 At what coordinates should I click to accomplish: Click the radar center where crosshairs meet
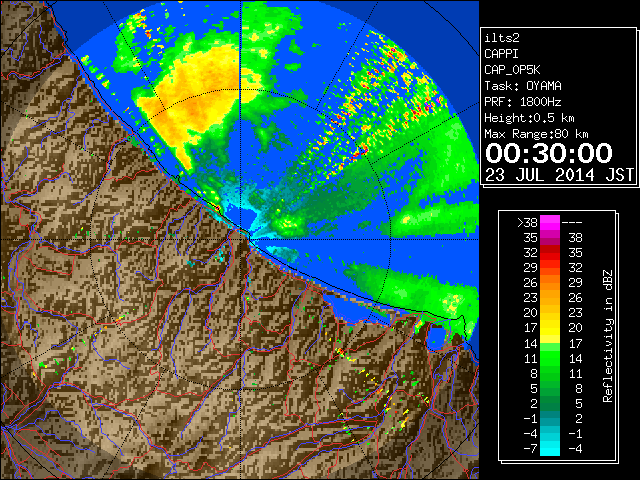[x=241, y=239]
